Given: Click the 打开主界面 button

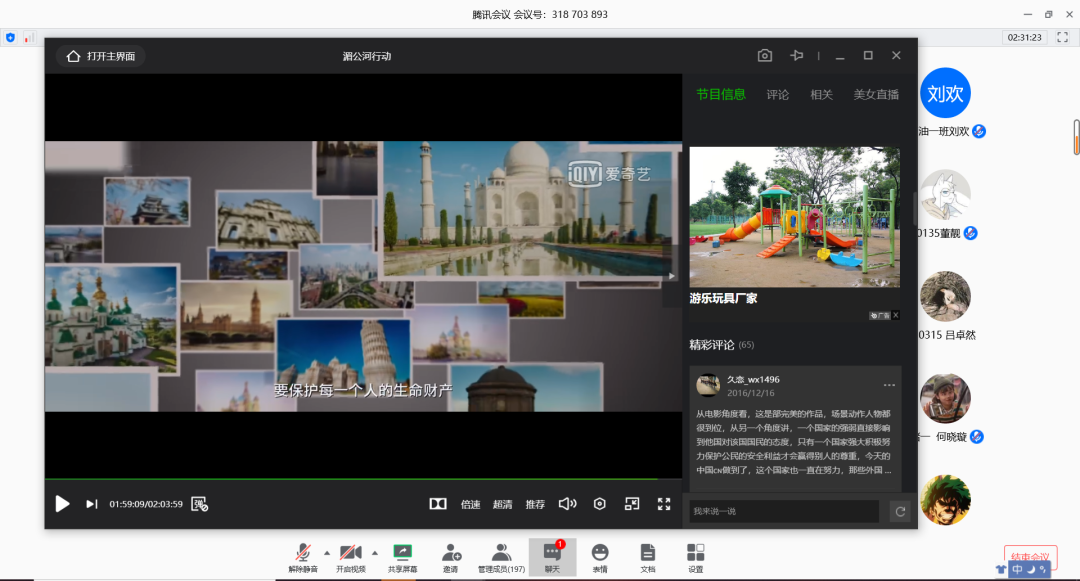Looking at the screenshot, I should (x=101, y=56).
